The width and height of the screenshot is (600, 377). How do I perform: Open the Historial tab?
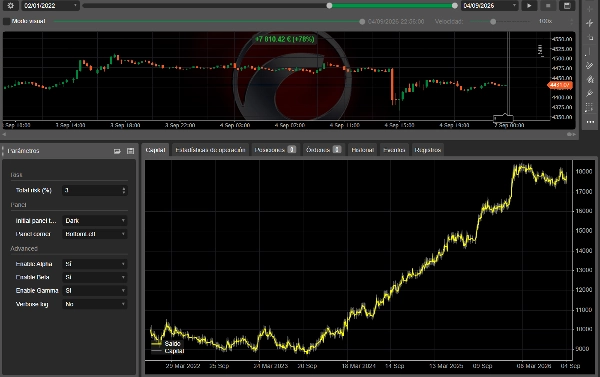click(x=362, y=150)
